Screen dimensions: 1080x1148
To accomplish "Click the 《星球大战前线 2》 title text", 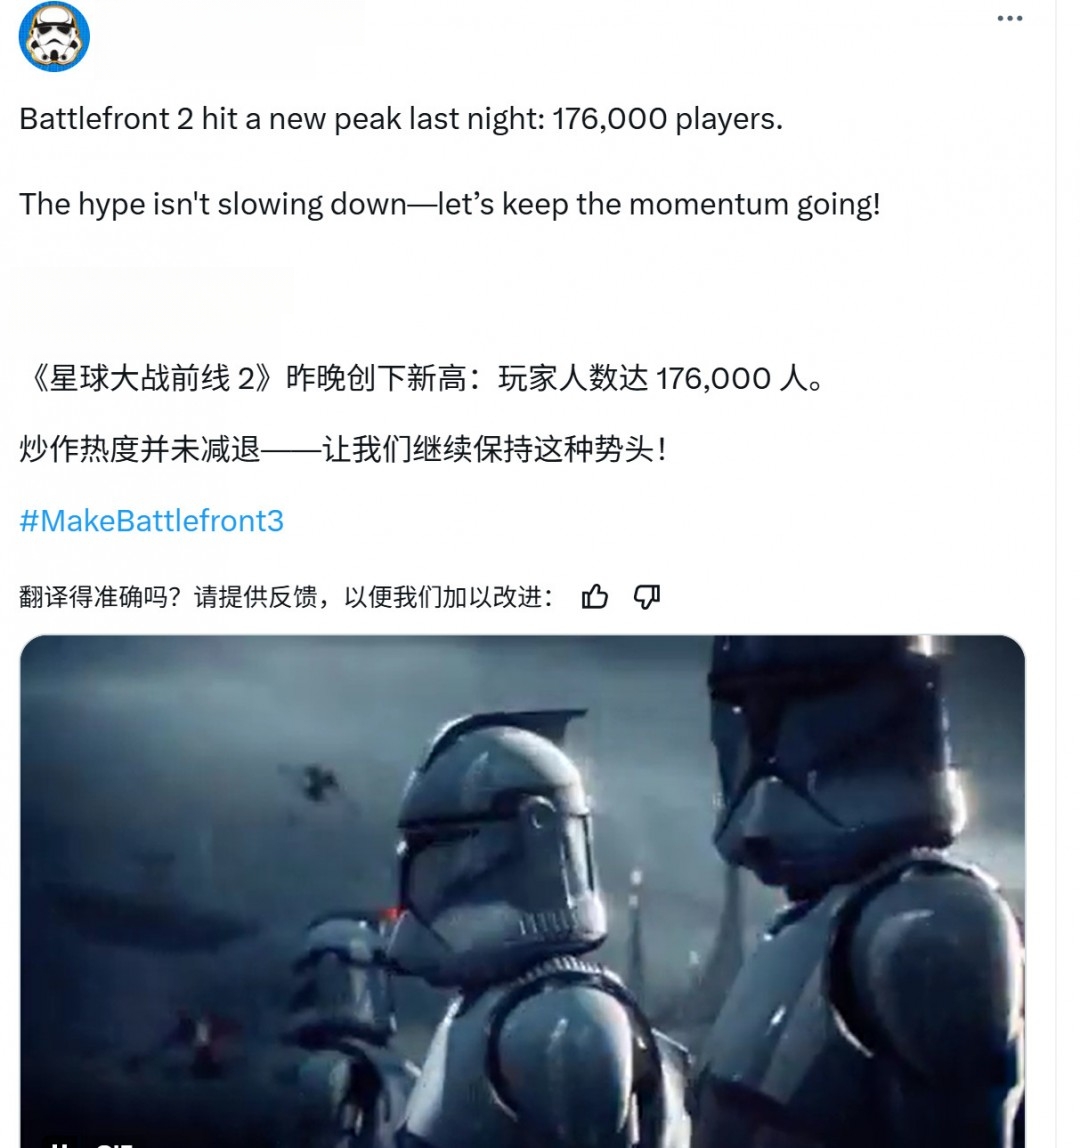I will click(150, 379).
